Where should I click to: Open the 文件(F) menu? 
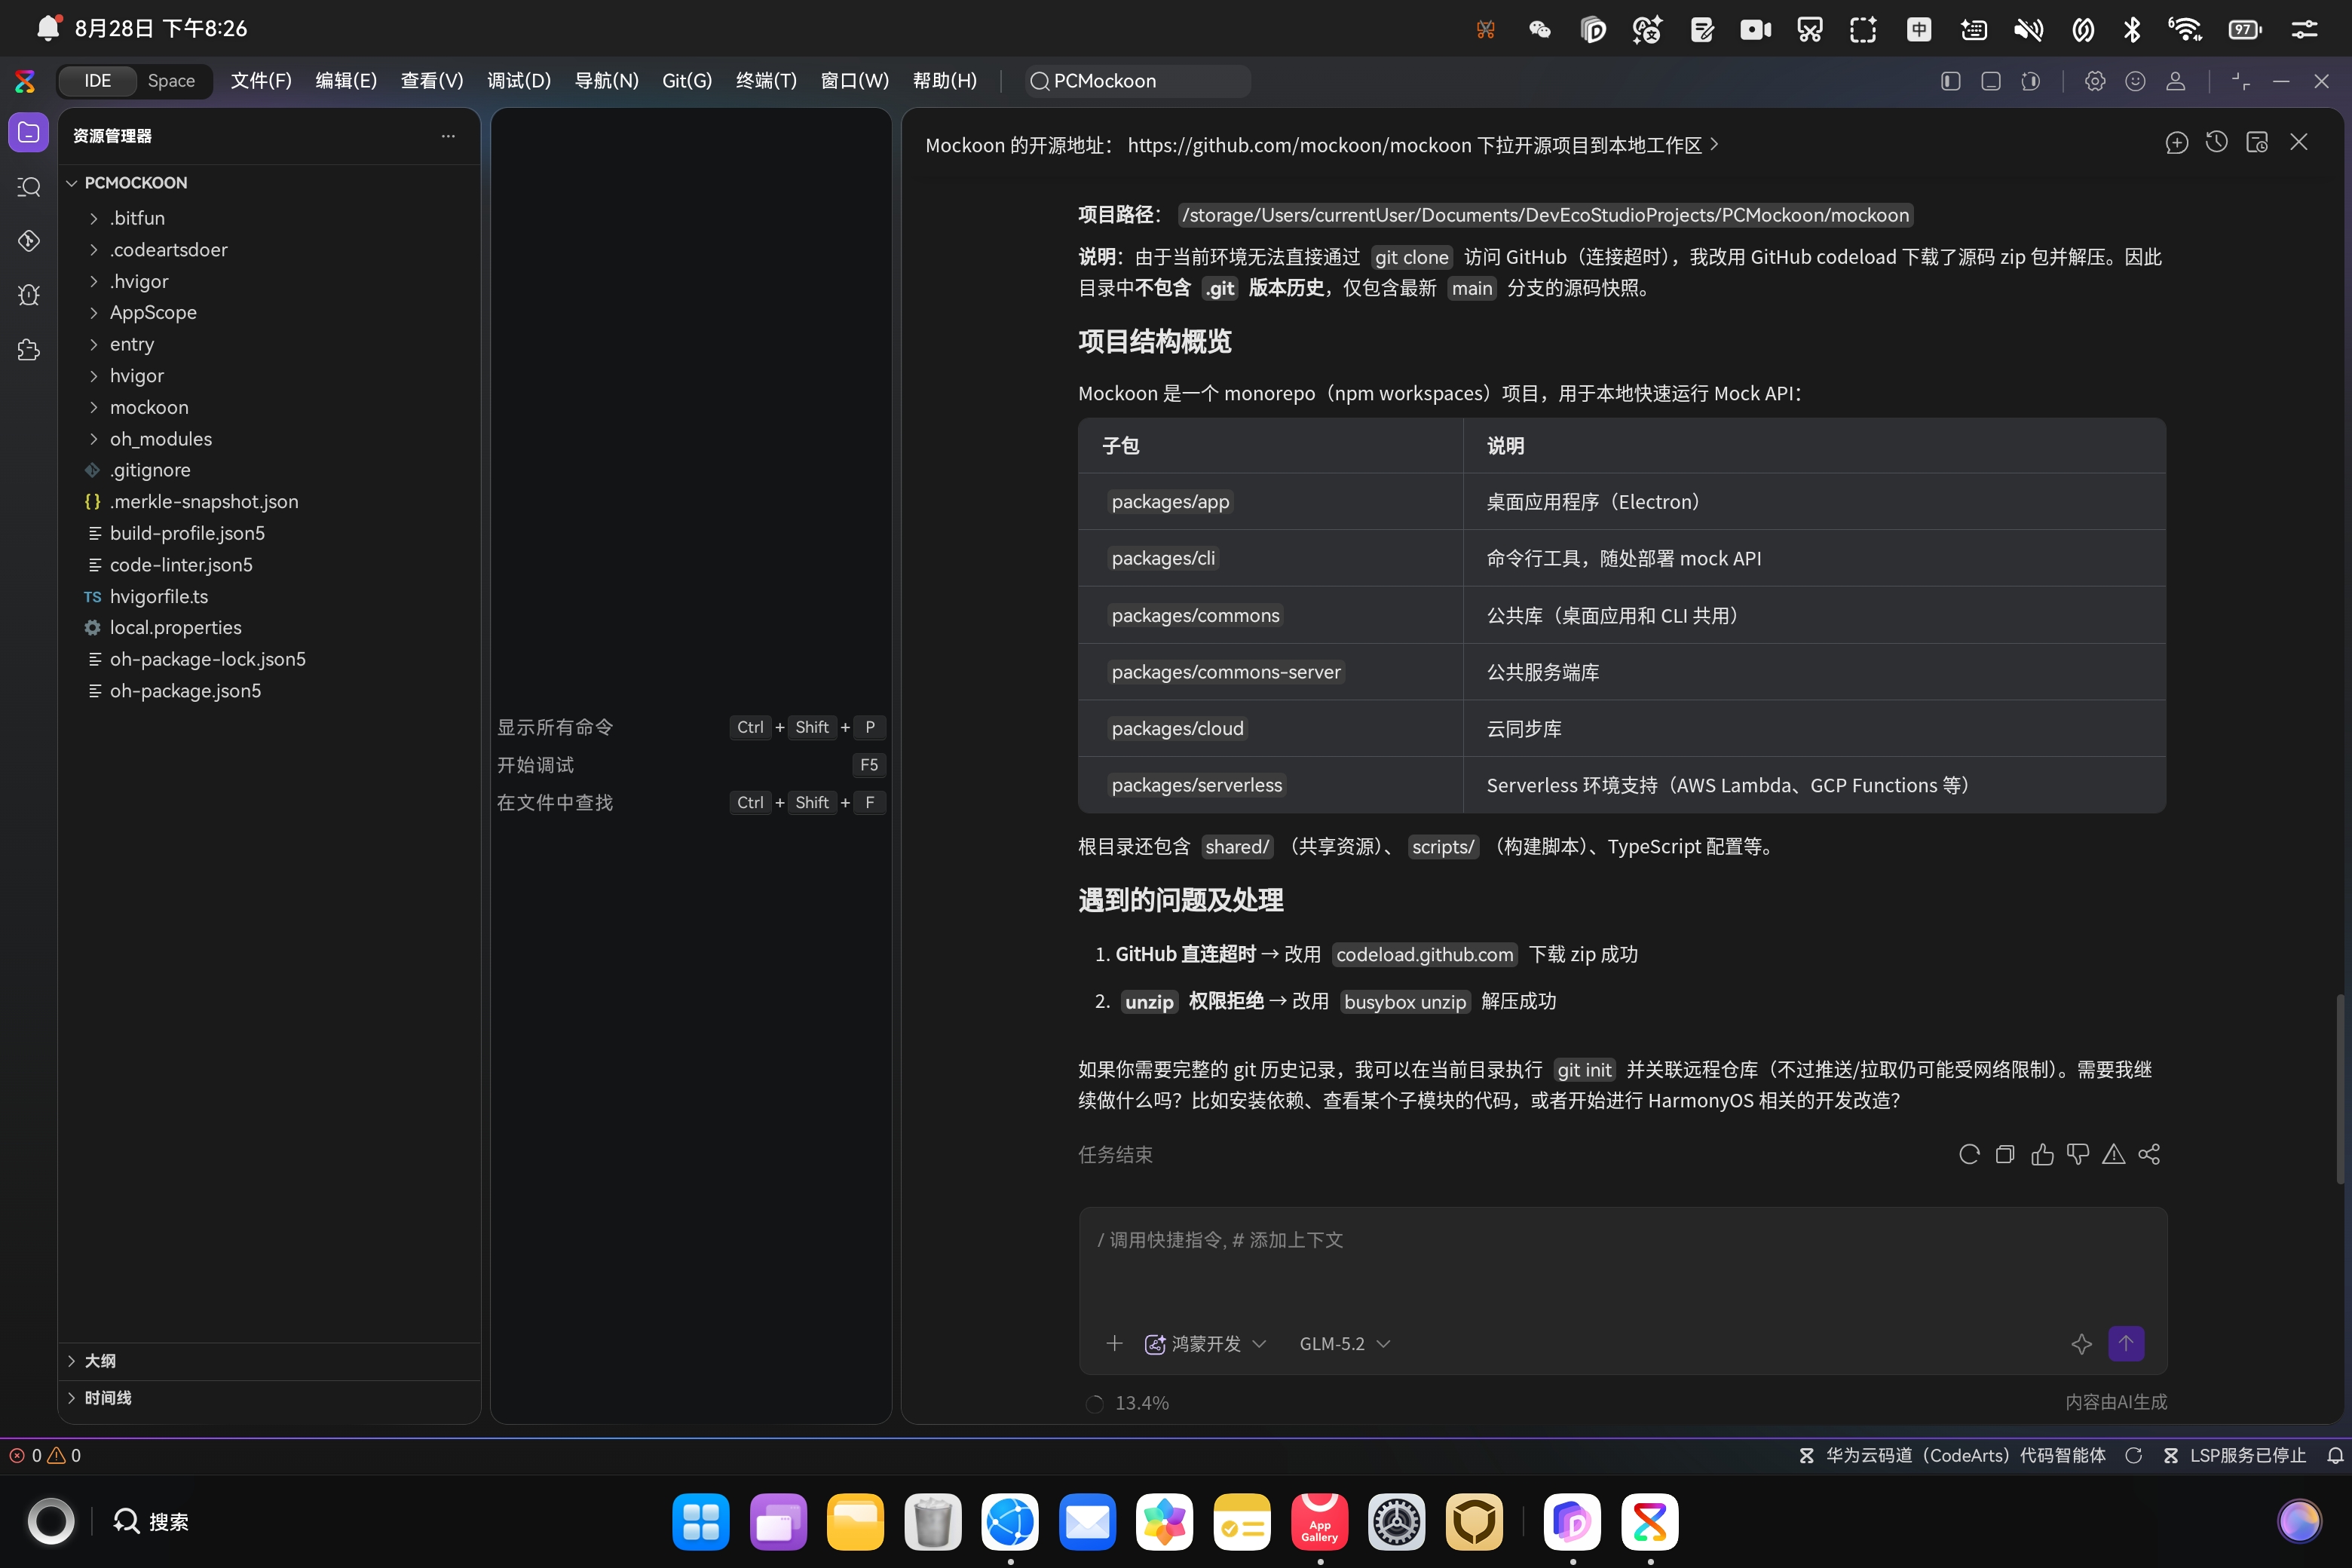[x=261, y=81]
